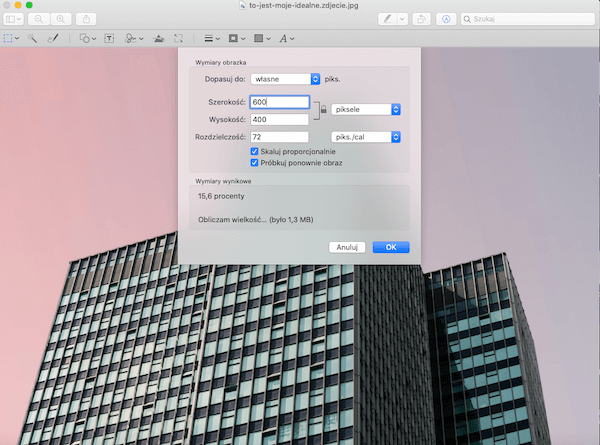Open the 'Dopasuj do' własne dropdown
The width and height of the screenshot is (600, 445).
(x=285, y=78)
